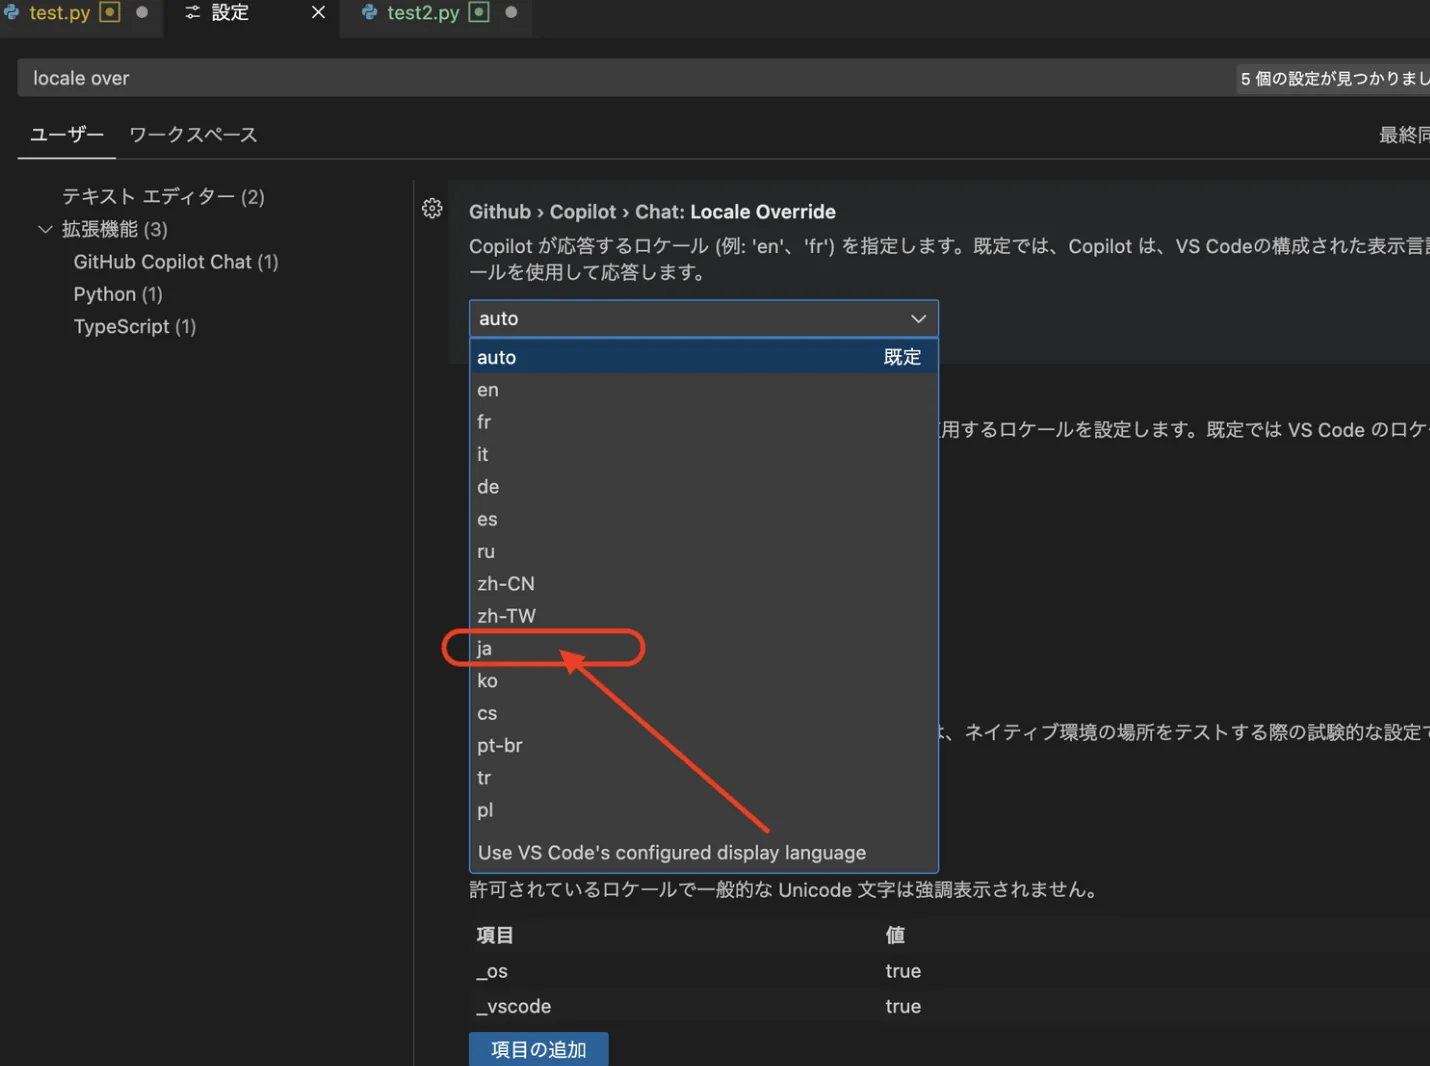Focus the settings search field containing 'locale over'
This screenshot has height=1066, width=1430.
click(x=625, y=78)
